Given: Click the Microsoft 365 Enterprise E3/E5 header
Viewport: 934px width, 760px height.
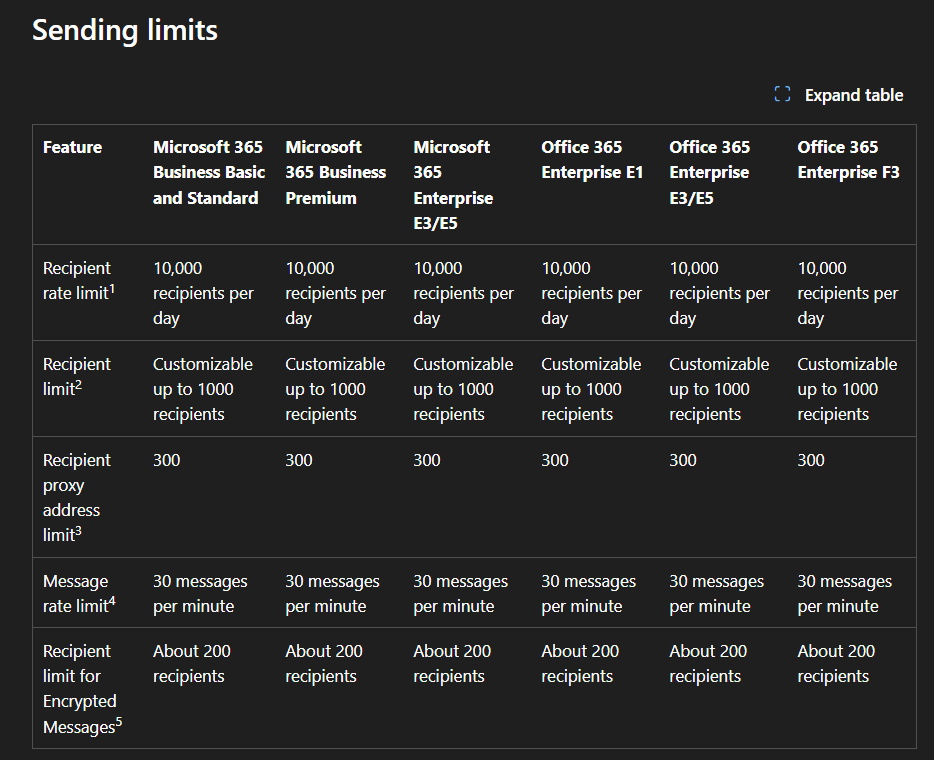Looking at the screenshot, I should click(x=453, y=185).
